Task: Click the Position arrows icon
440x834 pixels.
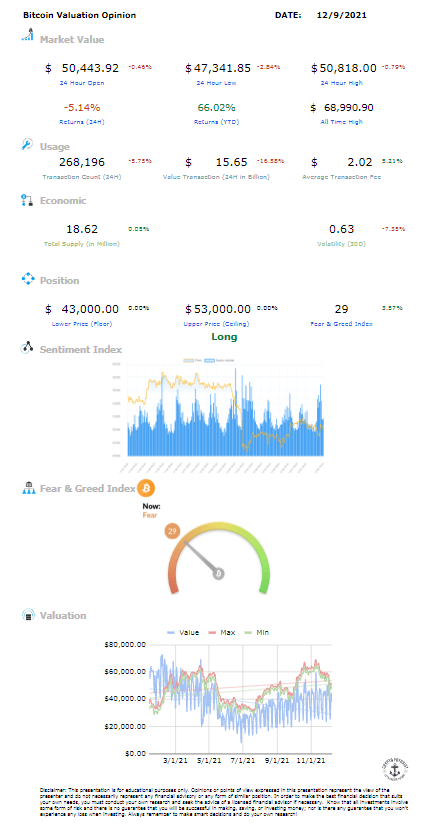Action: pos(28,279)
